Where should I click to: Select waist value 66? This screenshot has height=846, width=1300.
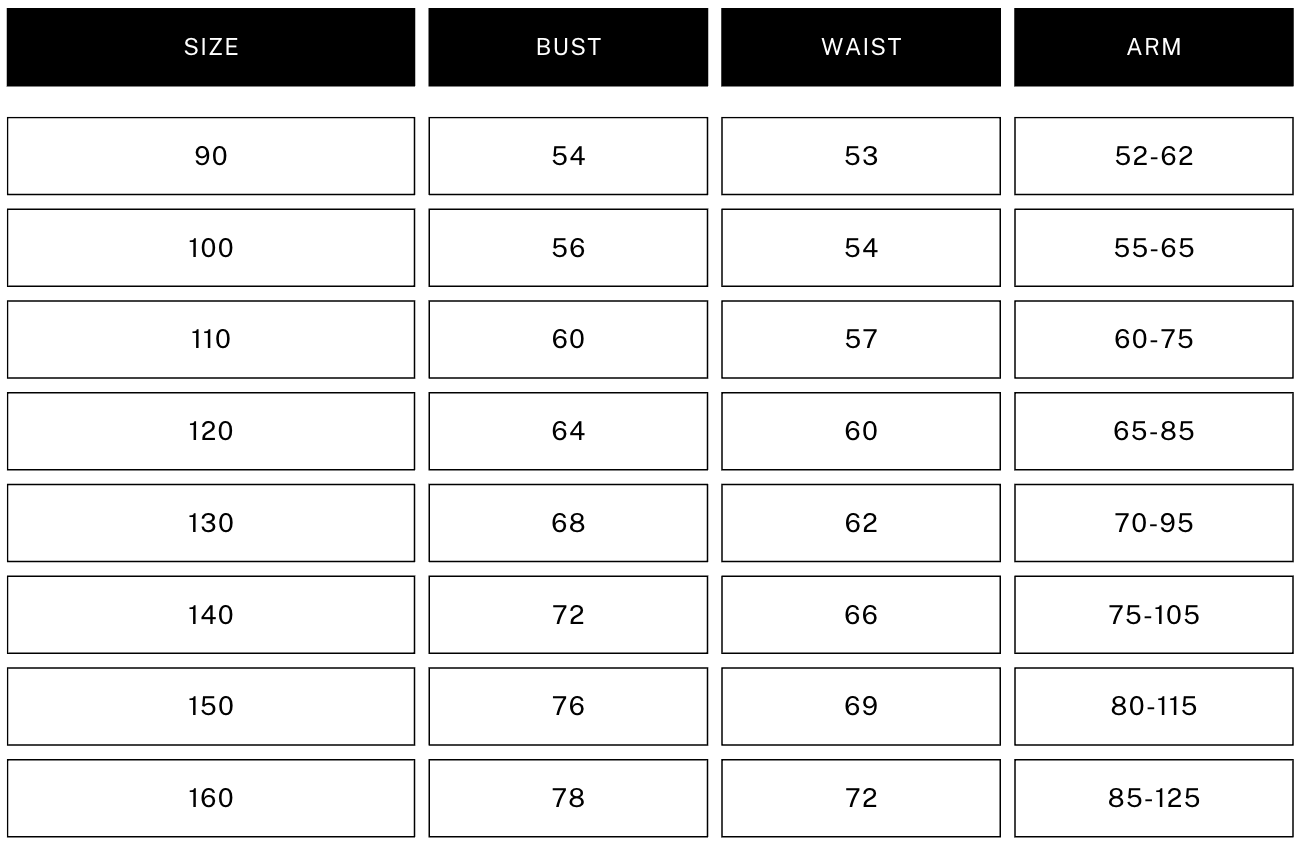pos(861,615)
